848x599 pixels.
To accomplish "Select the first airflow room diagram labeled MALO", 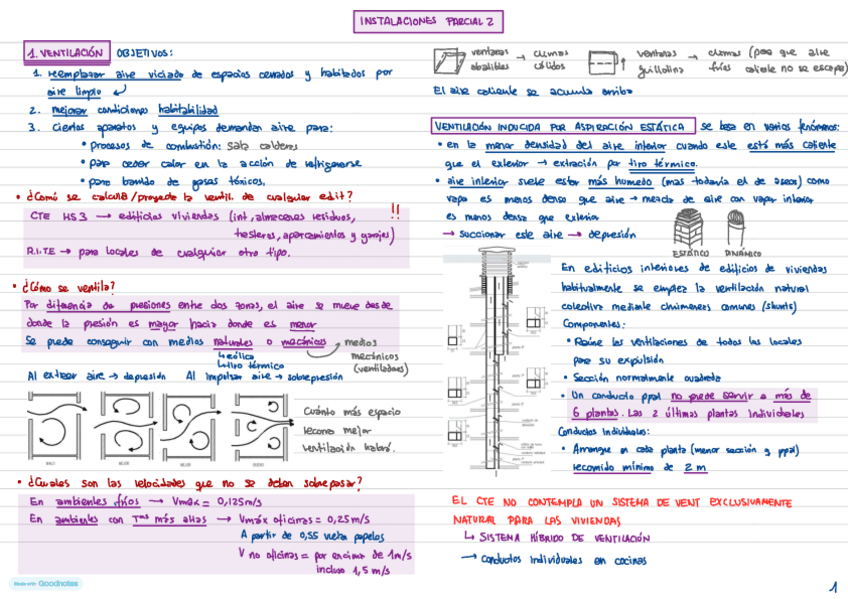I will coord(55,426).
